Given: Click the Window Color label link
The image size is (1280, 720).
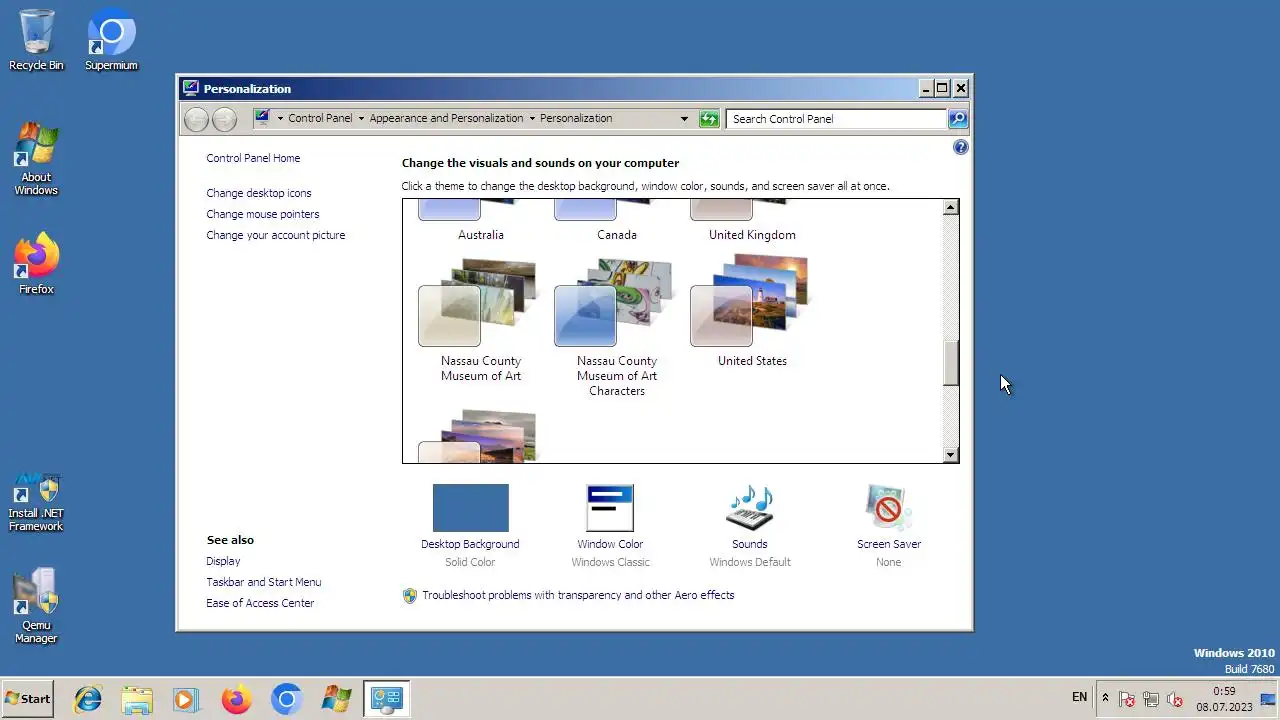Looking at the screenshot, I should (x=610, y=544).
